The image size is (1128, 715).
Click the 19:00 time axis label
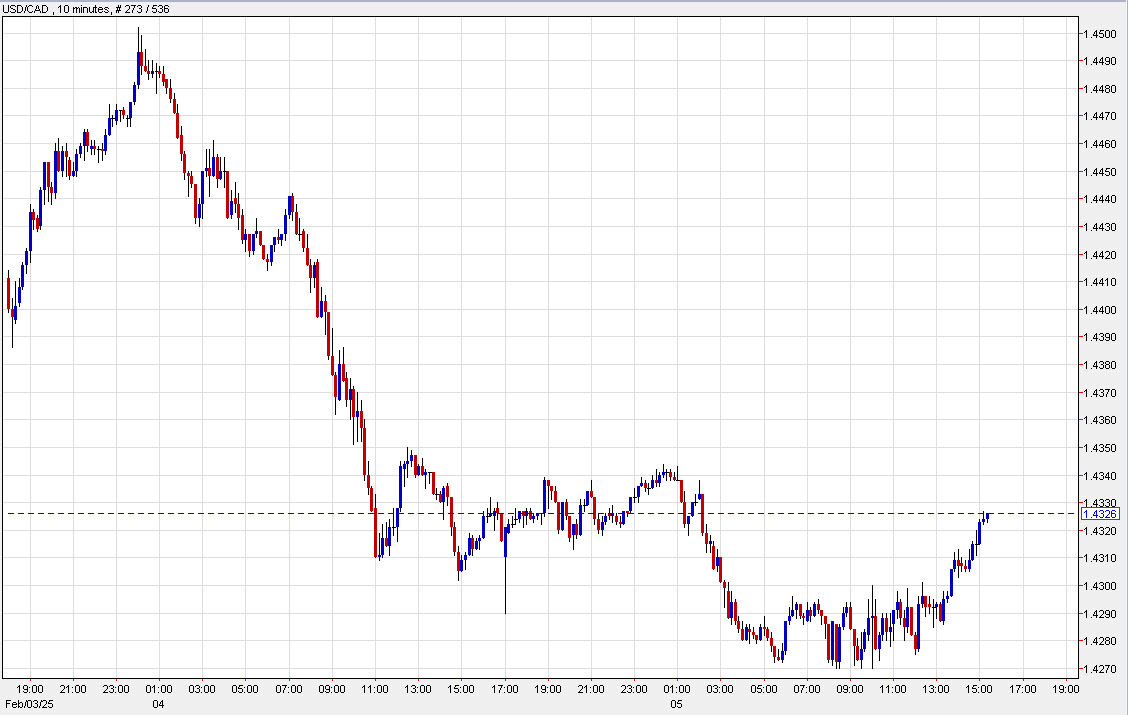tap(29, 688)
